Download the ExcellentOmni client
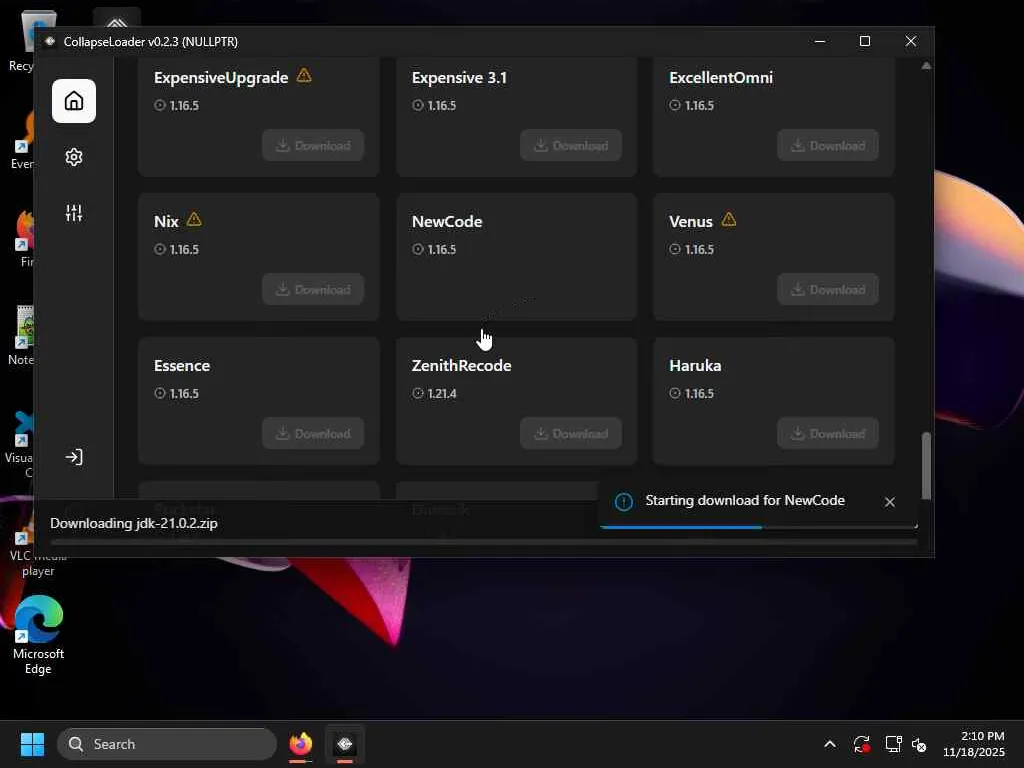1024x768 pixels. click(827, 145)
